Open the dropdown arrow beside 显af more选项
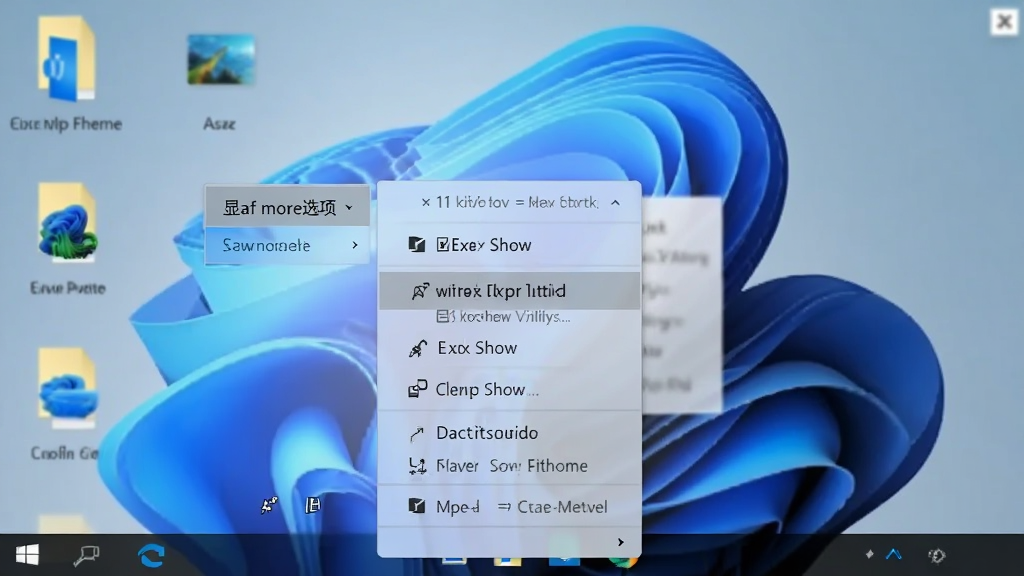1024x576 pixels. click(x=349, y=208)
